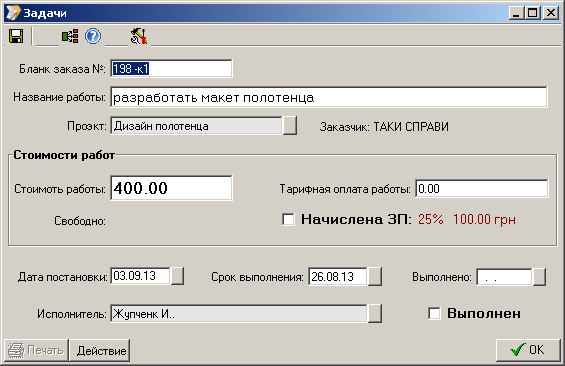Save the task with the floppy disk icon
Screen dimensions: 565x366
tap(16, 36)
